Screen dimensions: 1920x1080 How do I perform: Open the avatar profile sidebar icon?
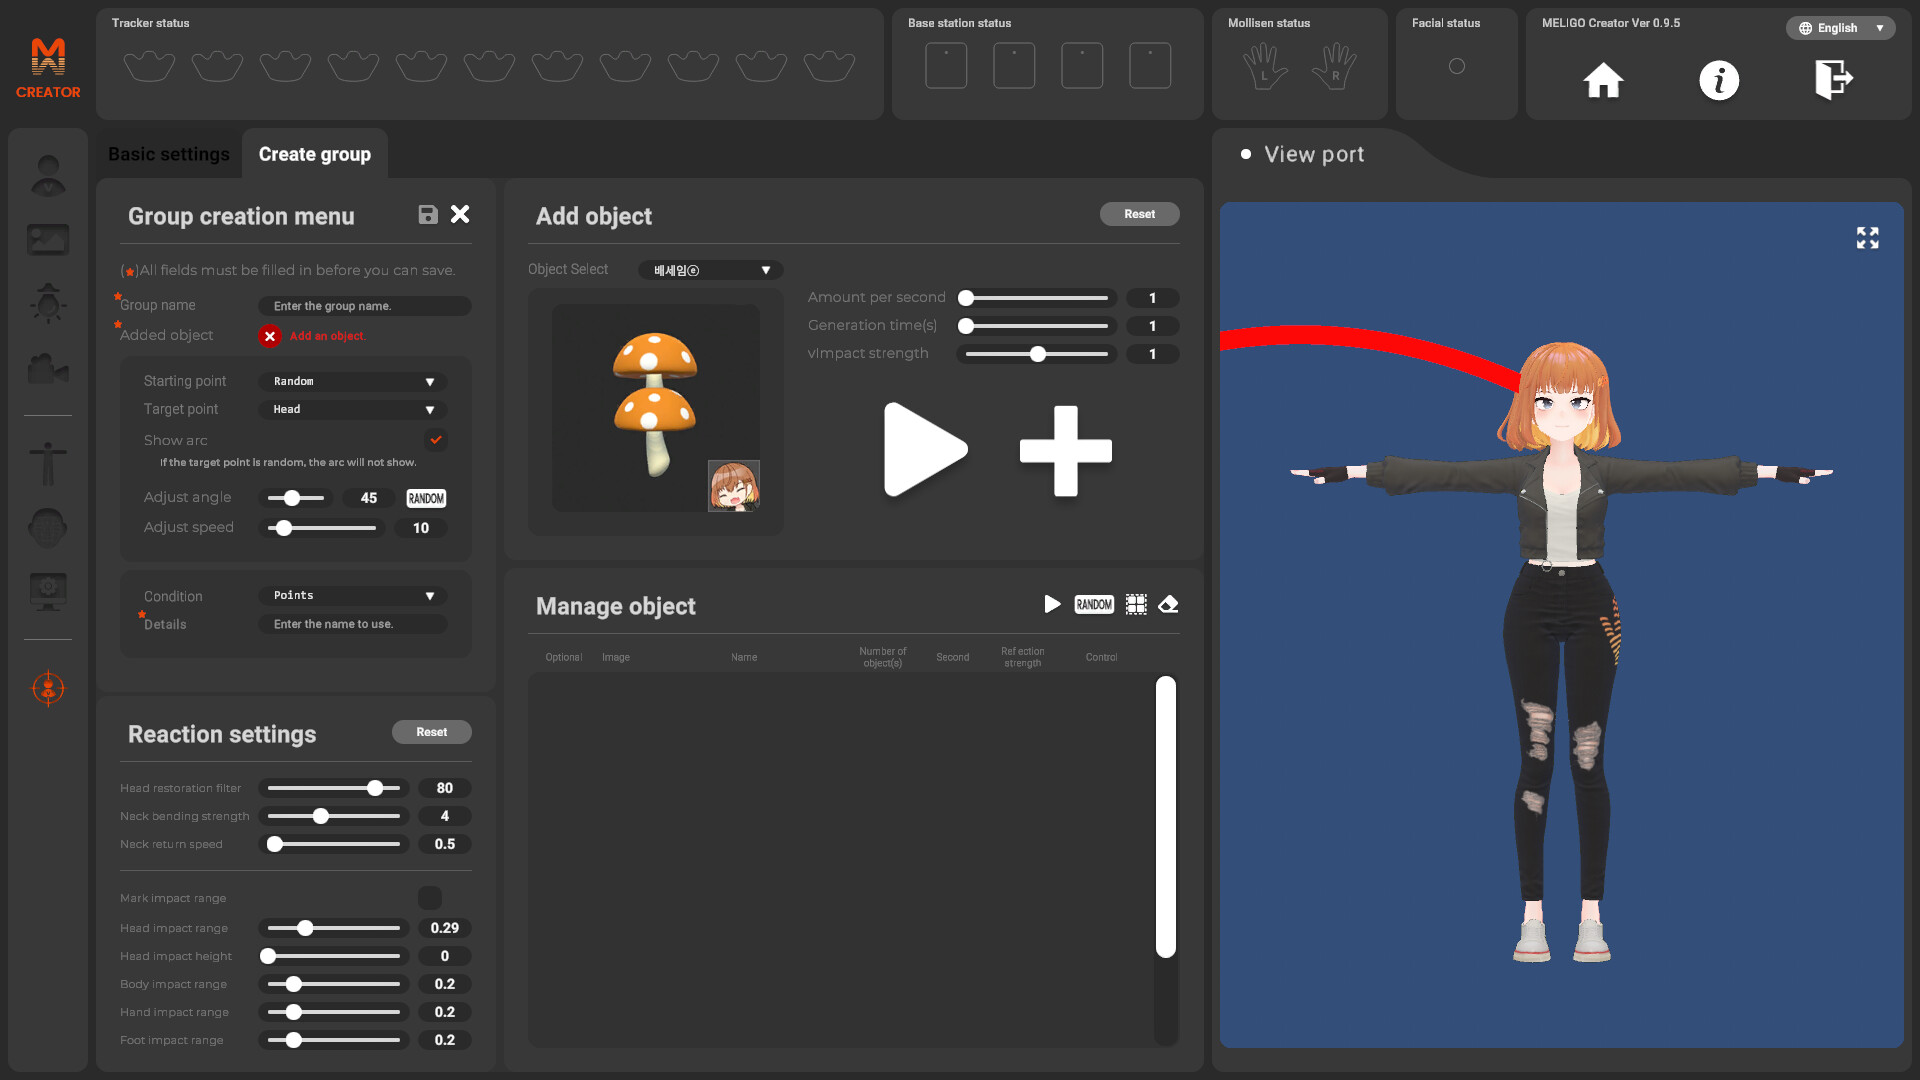tap(48, 176)
